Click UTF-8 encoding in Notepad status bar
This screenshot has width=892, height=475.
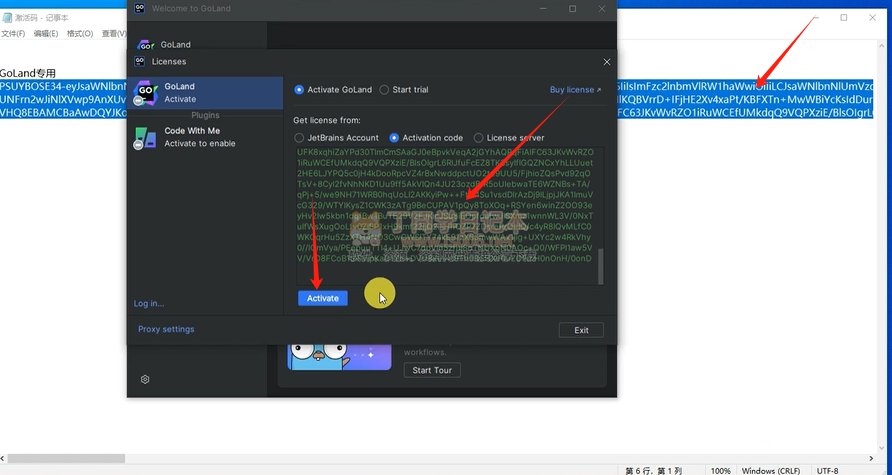tap(828, 470)
